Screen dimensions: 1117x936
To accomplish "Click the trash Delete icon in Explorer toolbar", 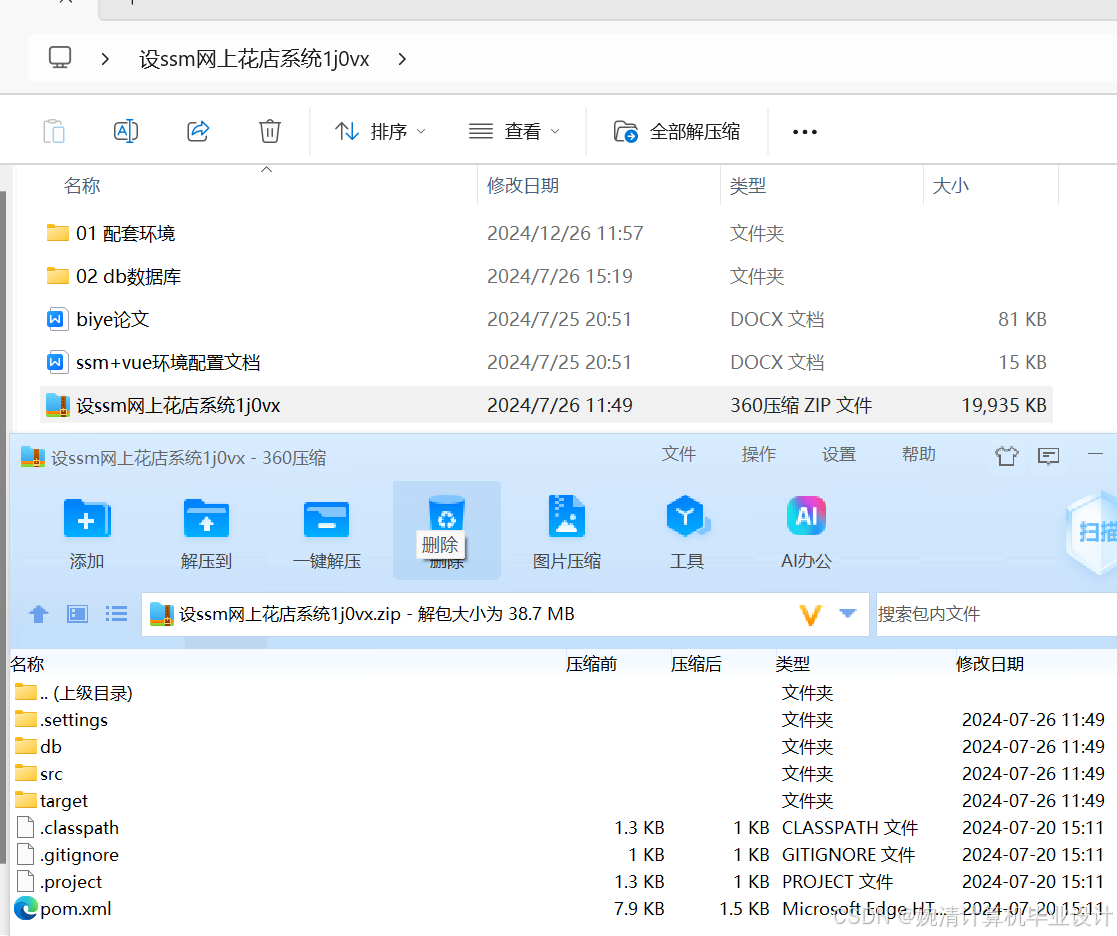I will point(270,131).
